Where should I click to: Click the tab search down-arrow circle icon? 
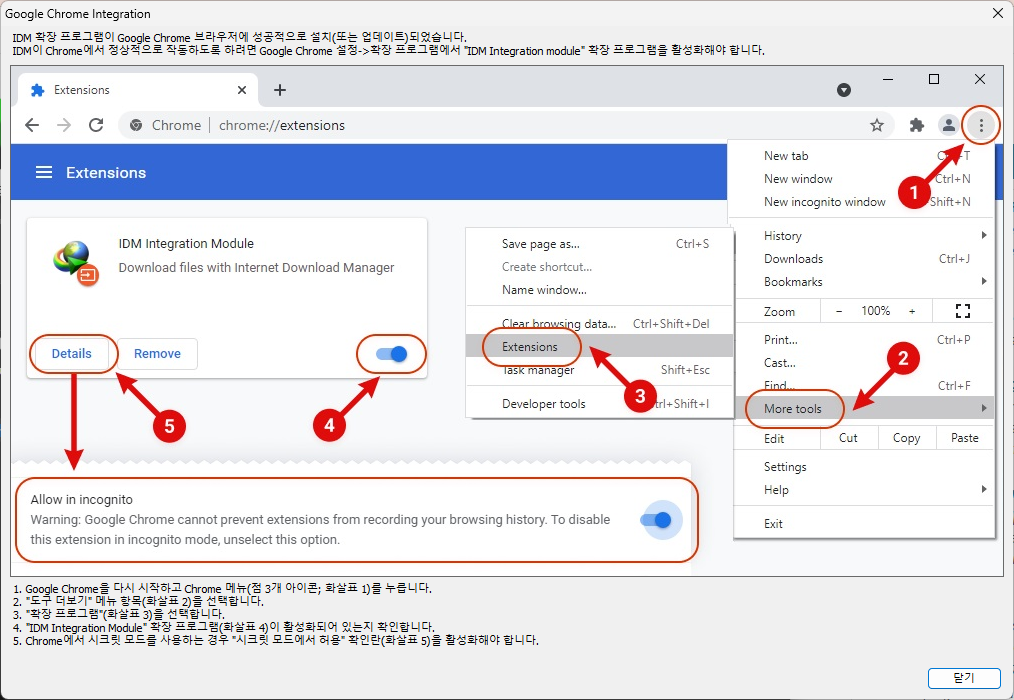(844, 90)
